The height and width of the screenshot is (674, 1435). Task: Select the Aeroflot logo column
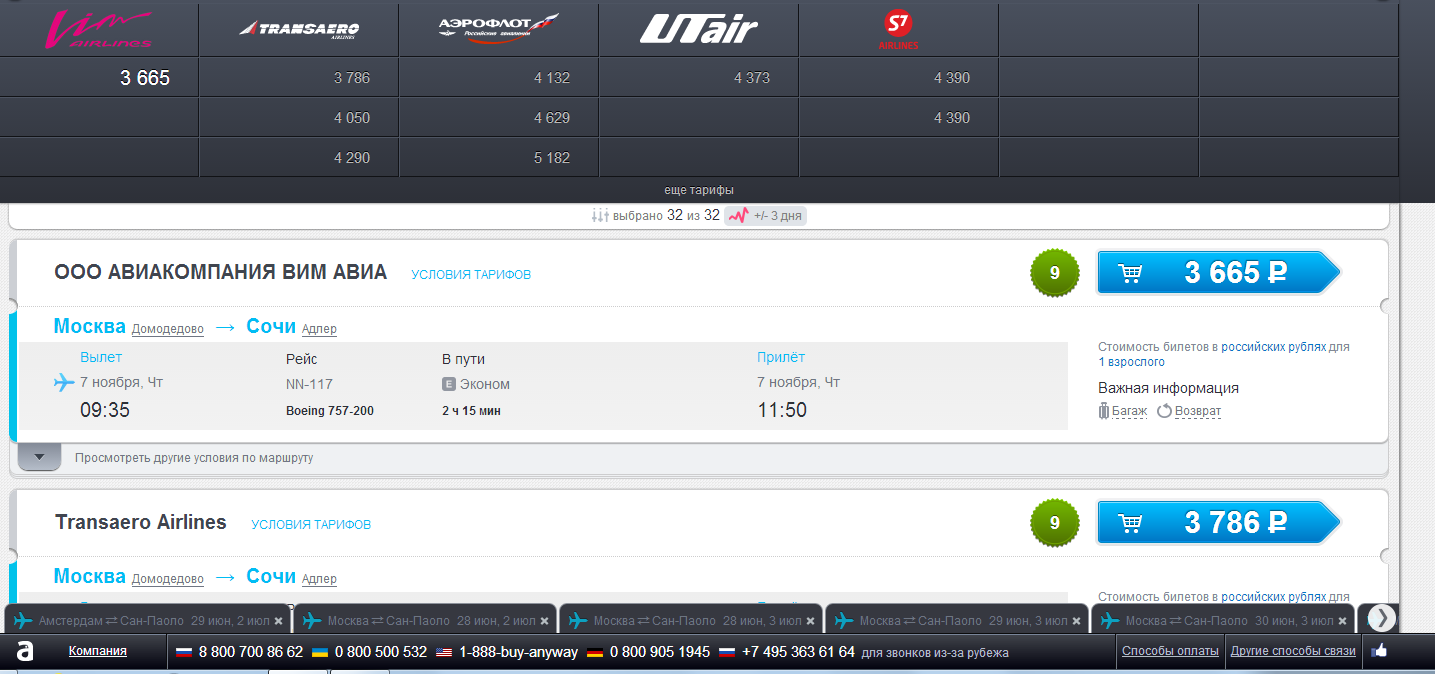tap(499, 27)
